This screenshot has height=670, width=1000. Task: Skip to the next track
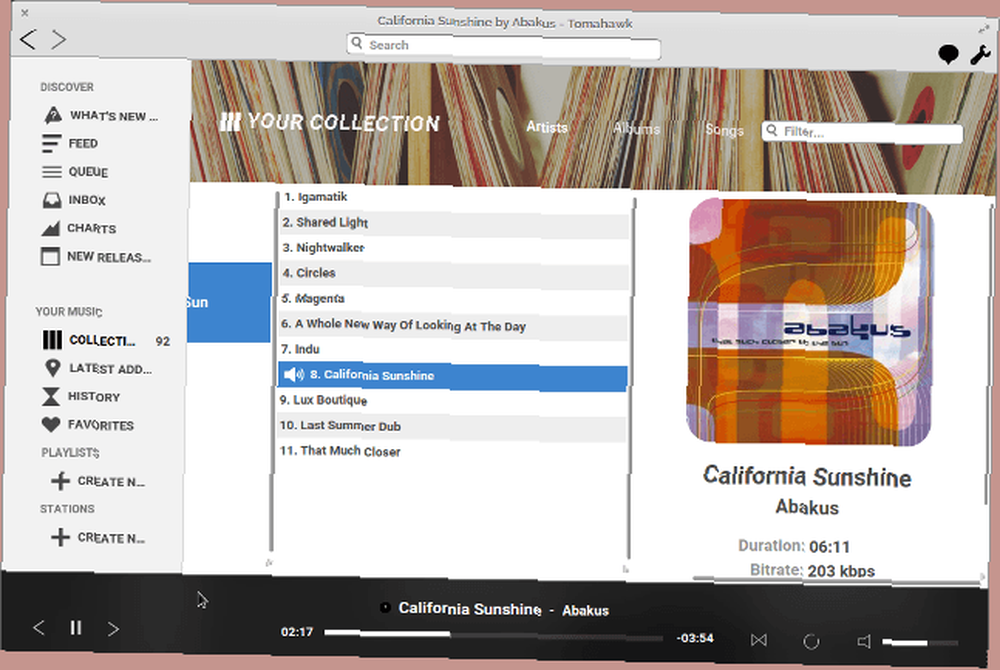click(x=113, y=629)
